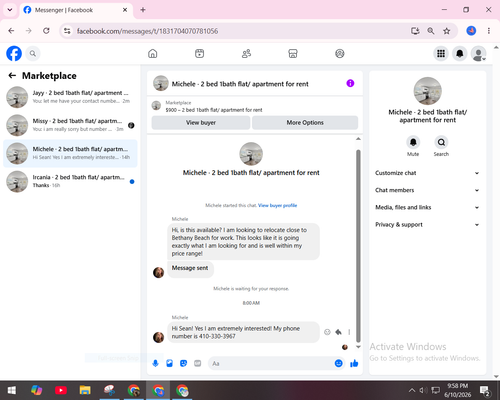This screenshot has width=500, height=400.
Task: Click the chat scrollbar up arrow
Action: click(358, 139)
